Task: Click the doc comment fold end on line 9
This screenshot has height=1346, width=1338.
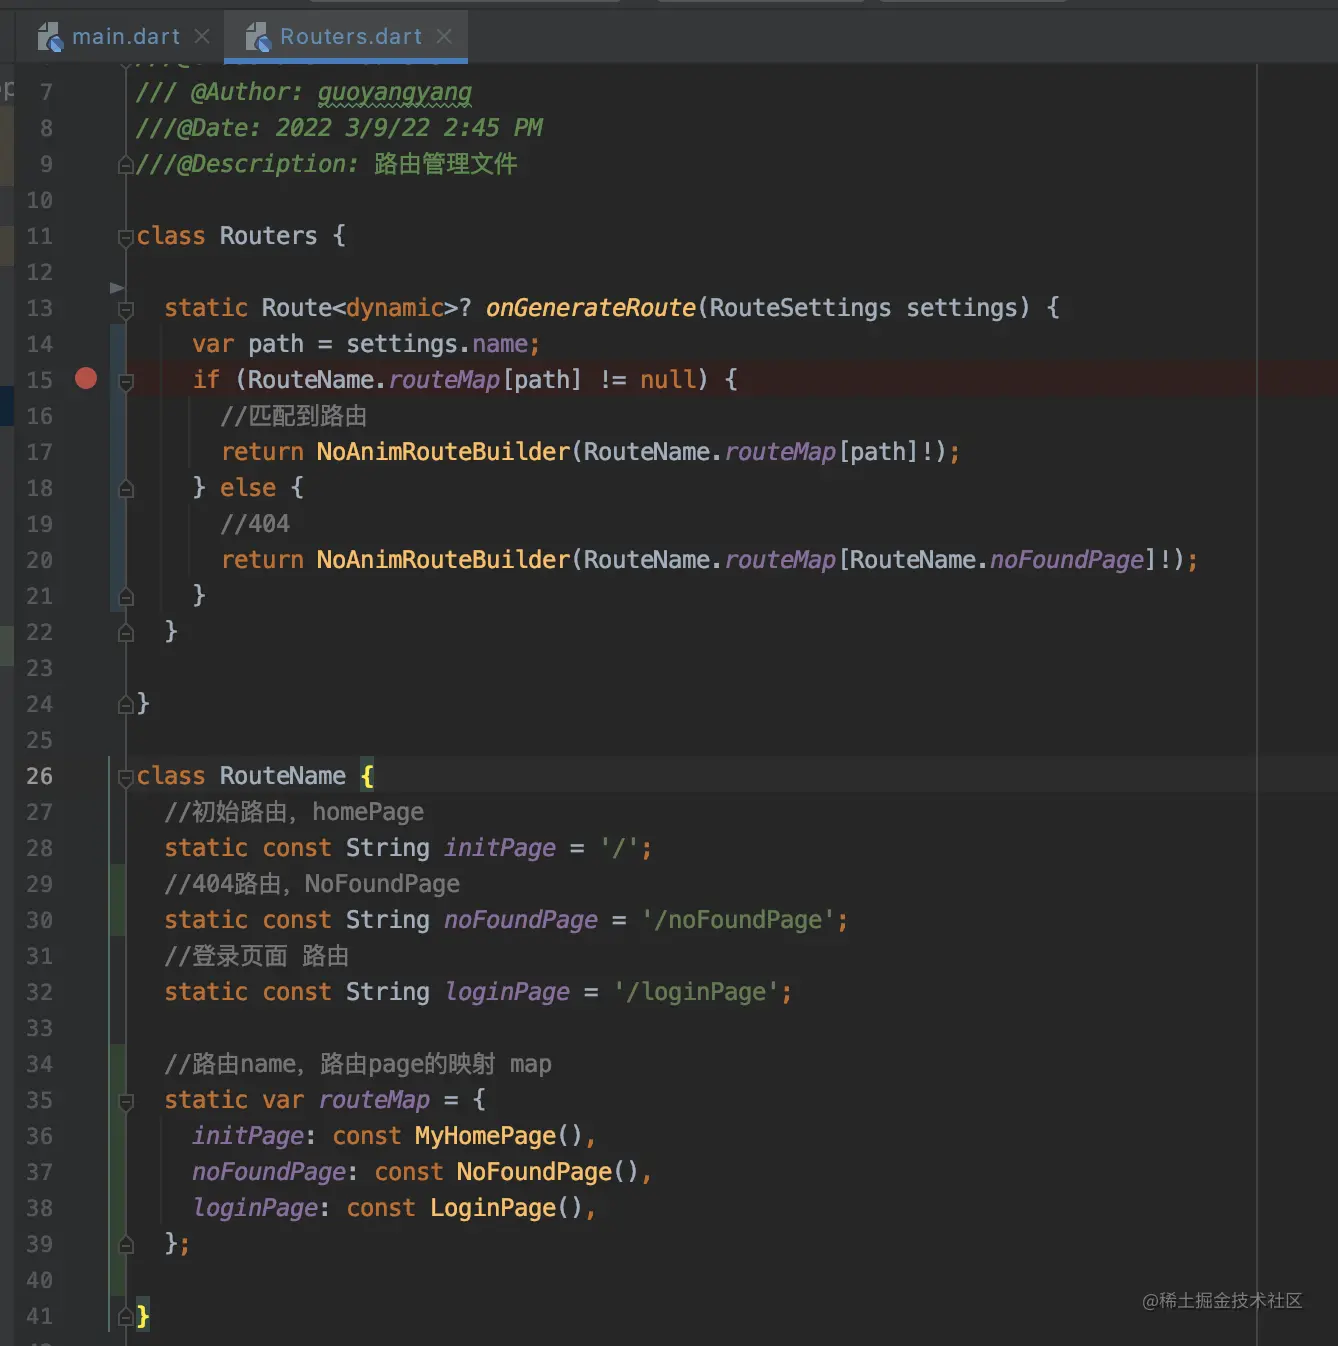Action: [126, 164]
